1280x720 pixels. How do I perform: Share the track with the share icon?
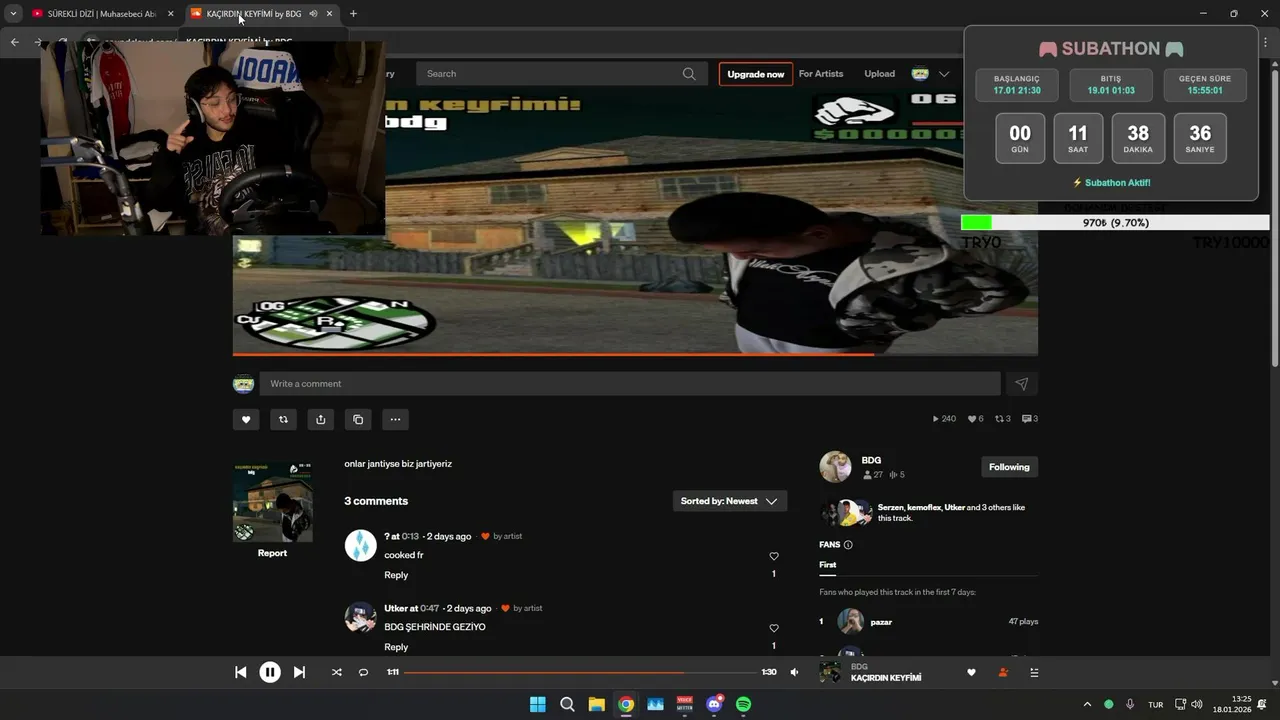coord(320,419)
